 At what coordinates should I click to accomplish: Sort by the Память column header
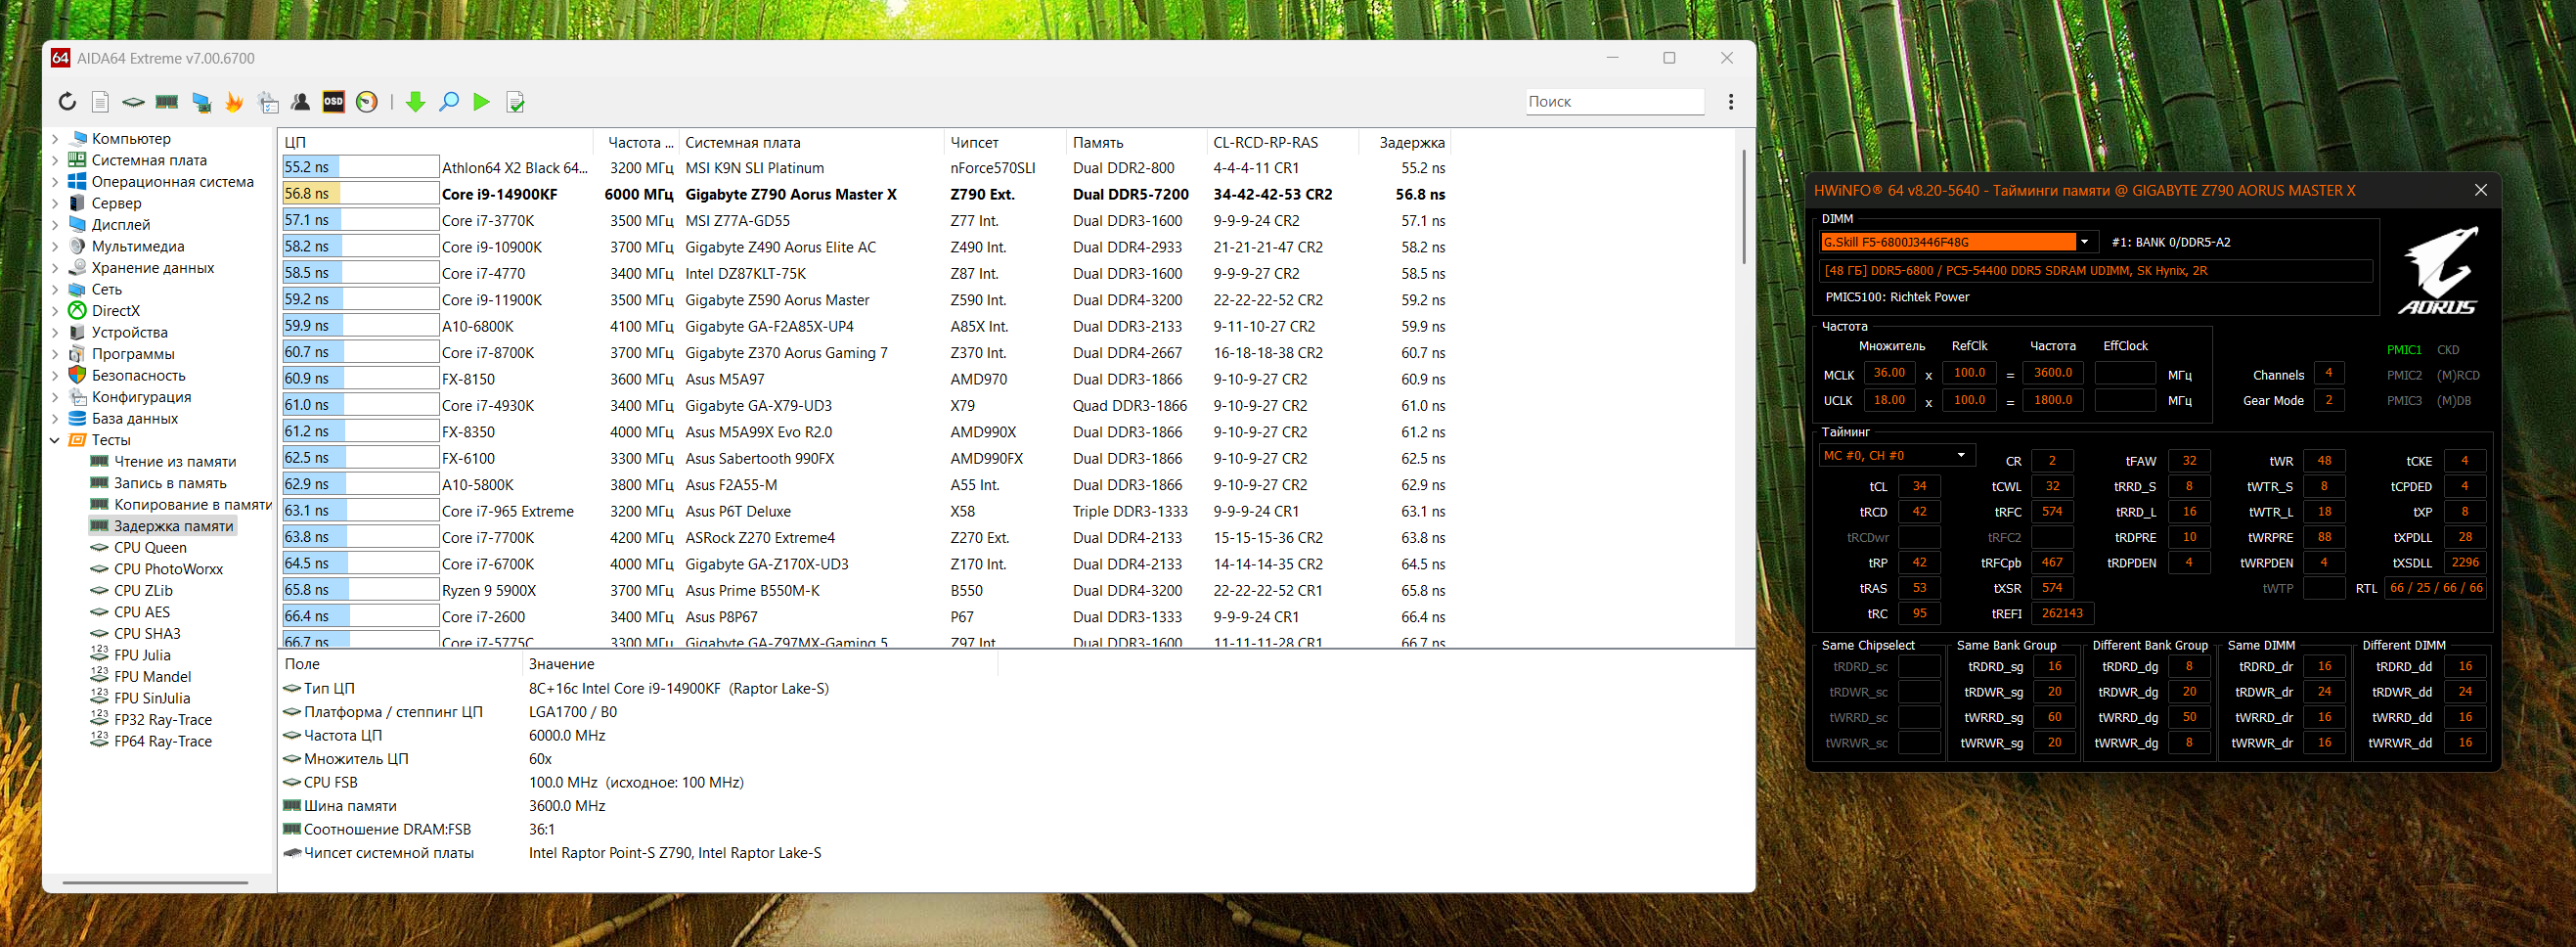click(1136, 142)
